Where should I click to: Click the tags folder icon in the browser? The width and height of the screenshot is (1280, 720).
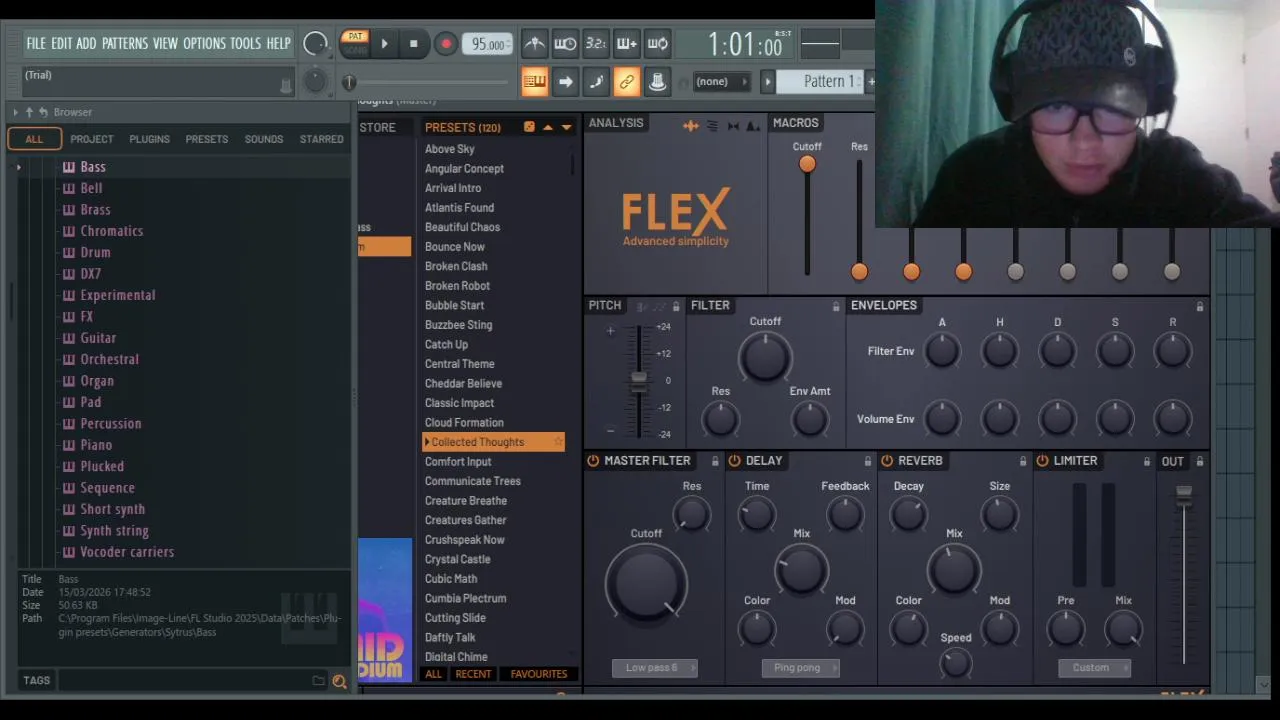coord(318,681)
